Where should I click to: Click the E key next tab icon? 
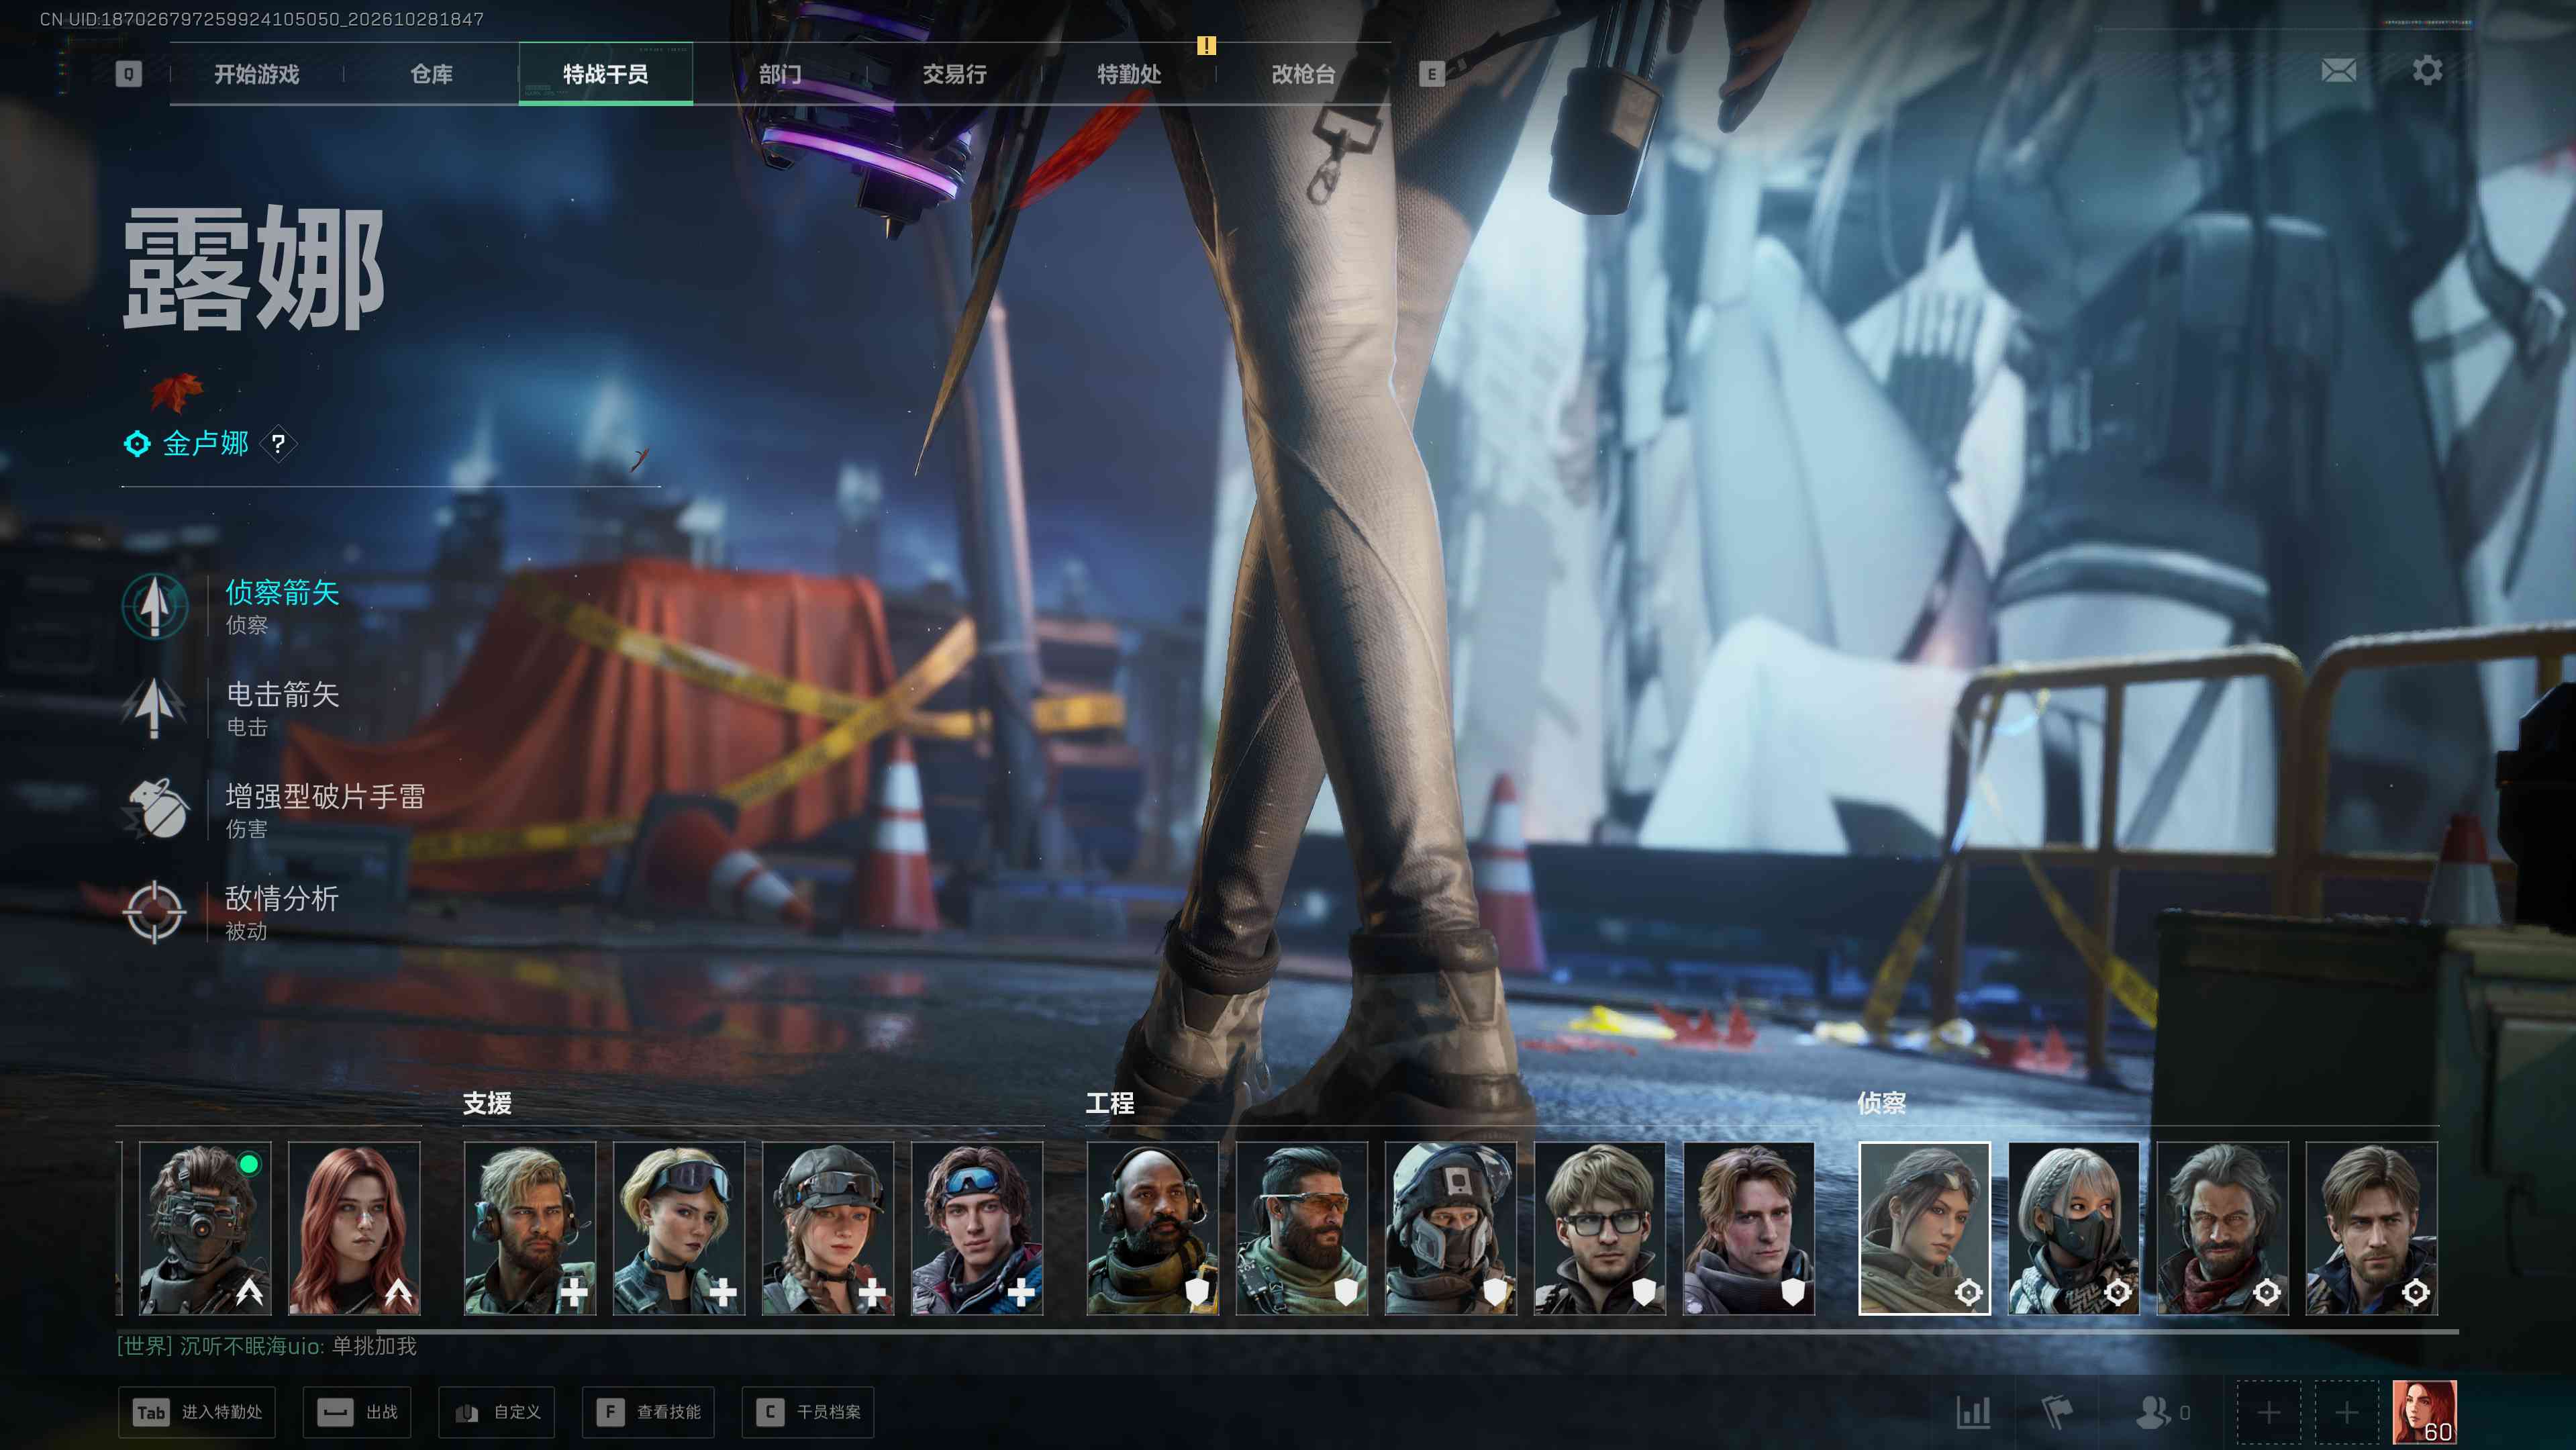(1432, 74)
